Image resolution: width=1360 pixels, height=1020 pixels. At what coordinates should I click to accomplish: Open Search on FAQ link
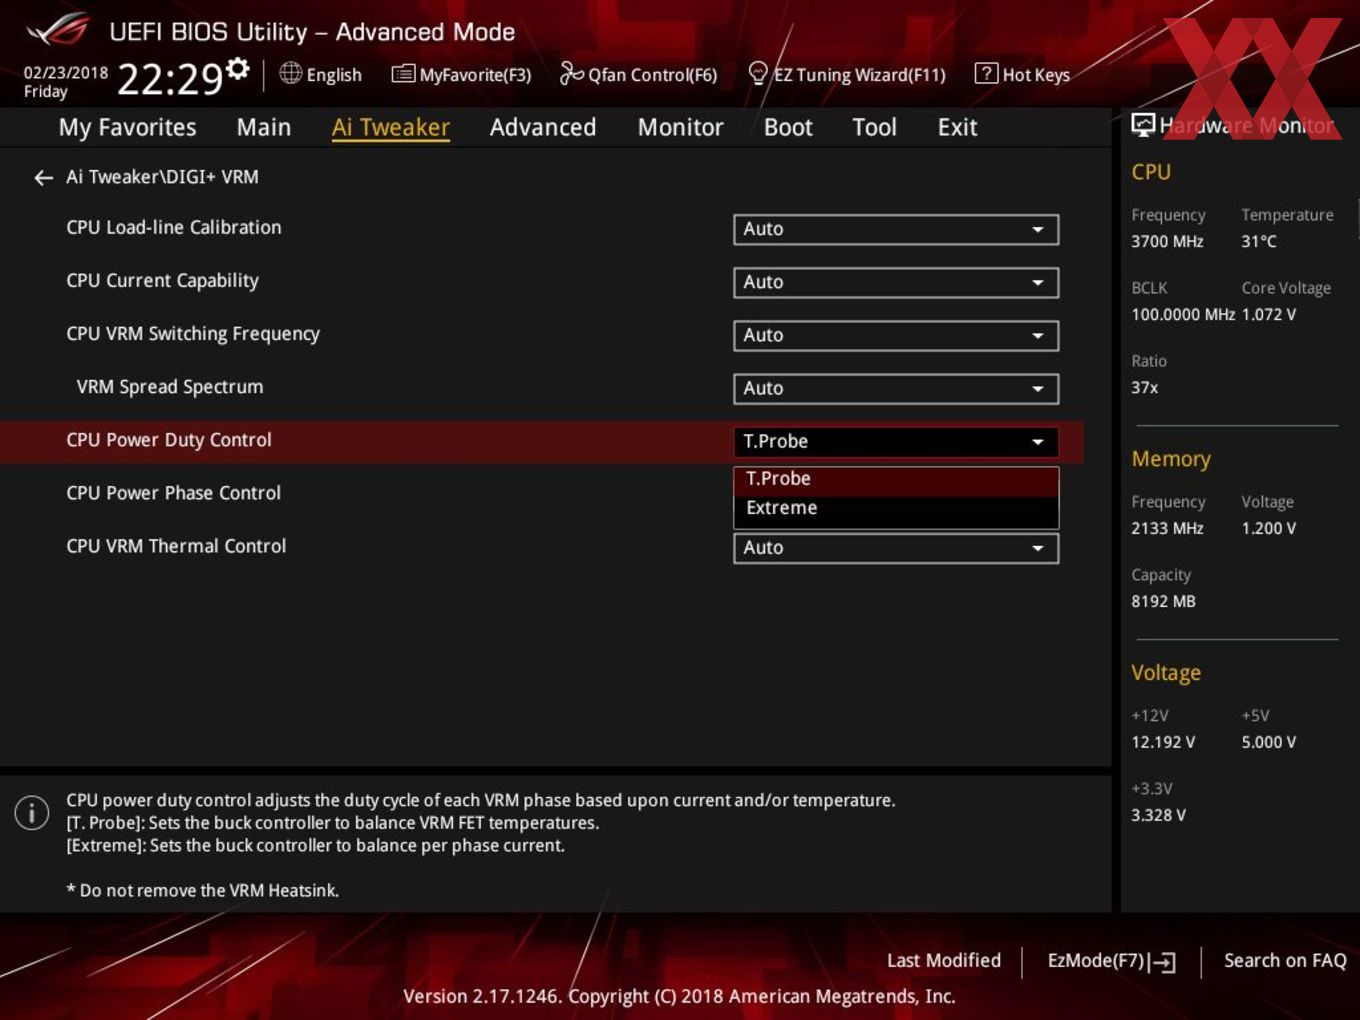click(1285, 961)
